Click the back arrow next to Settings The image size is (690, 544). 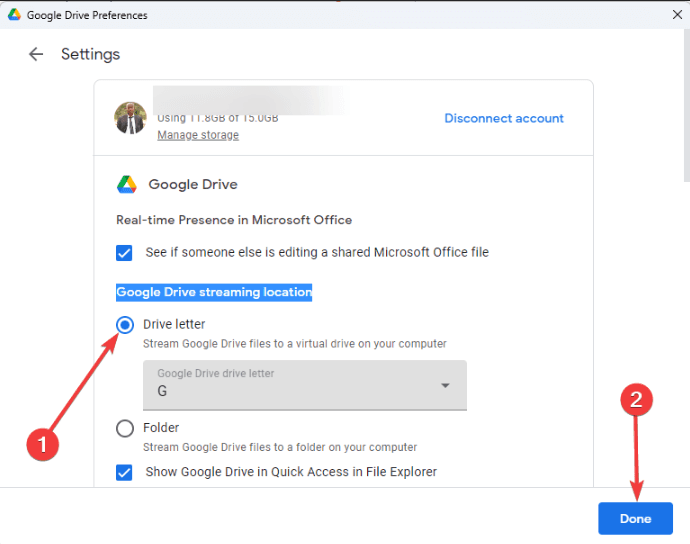(x=36, y=54)
